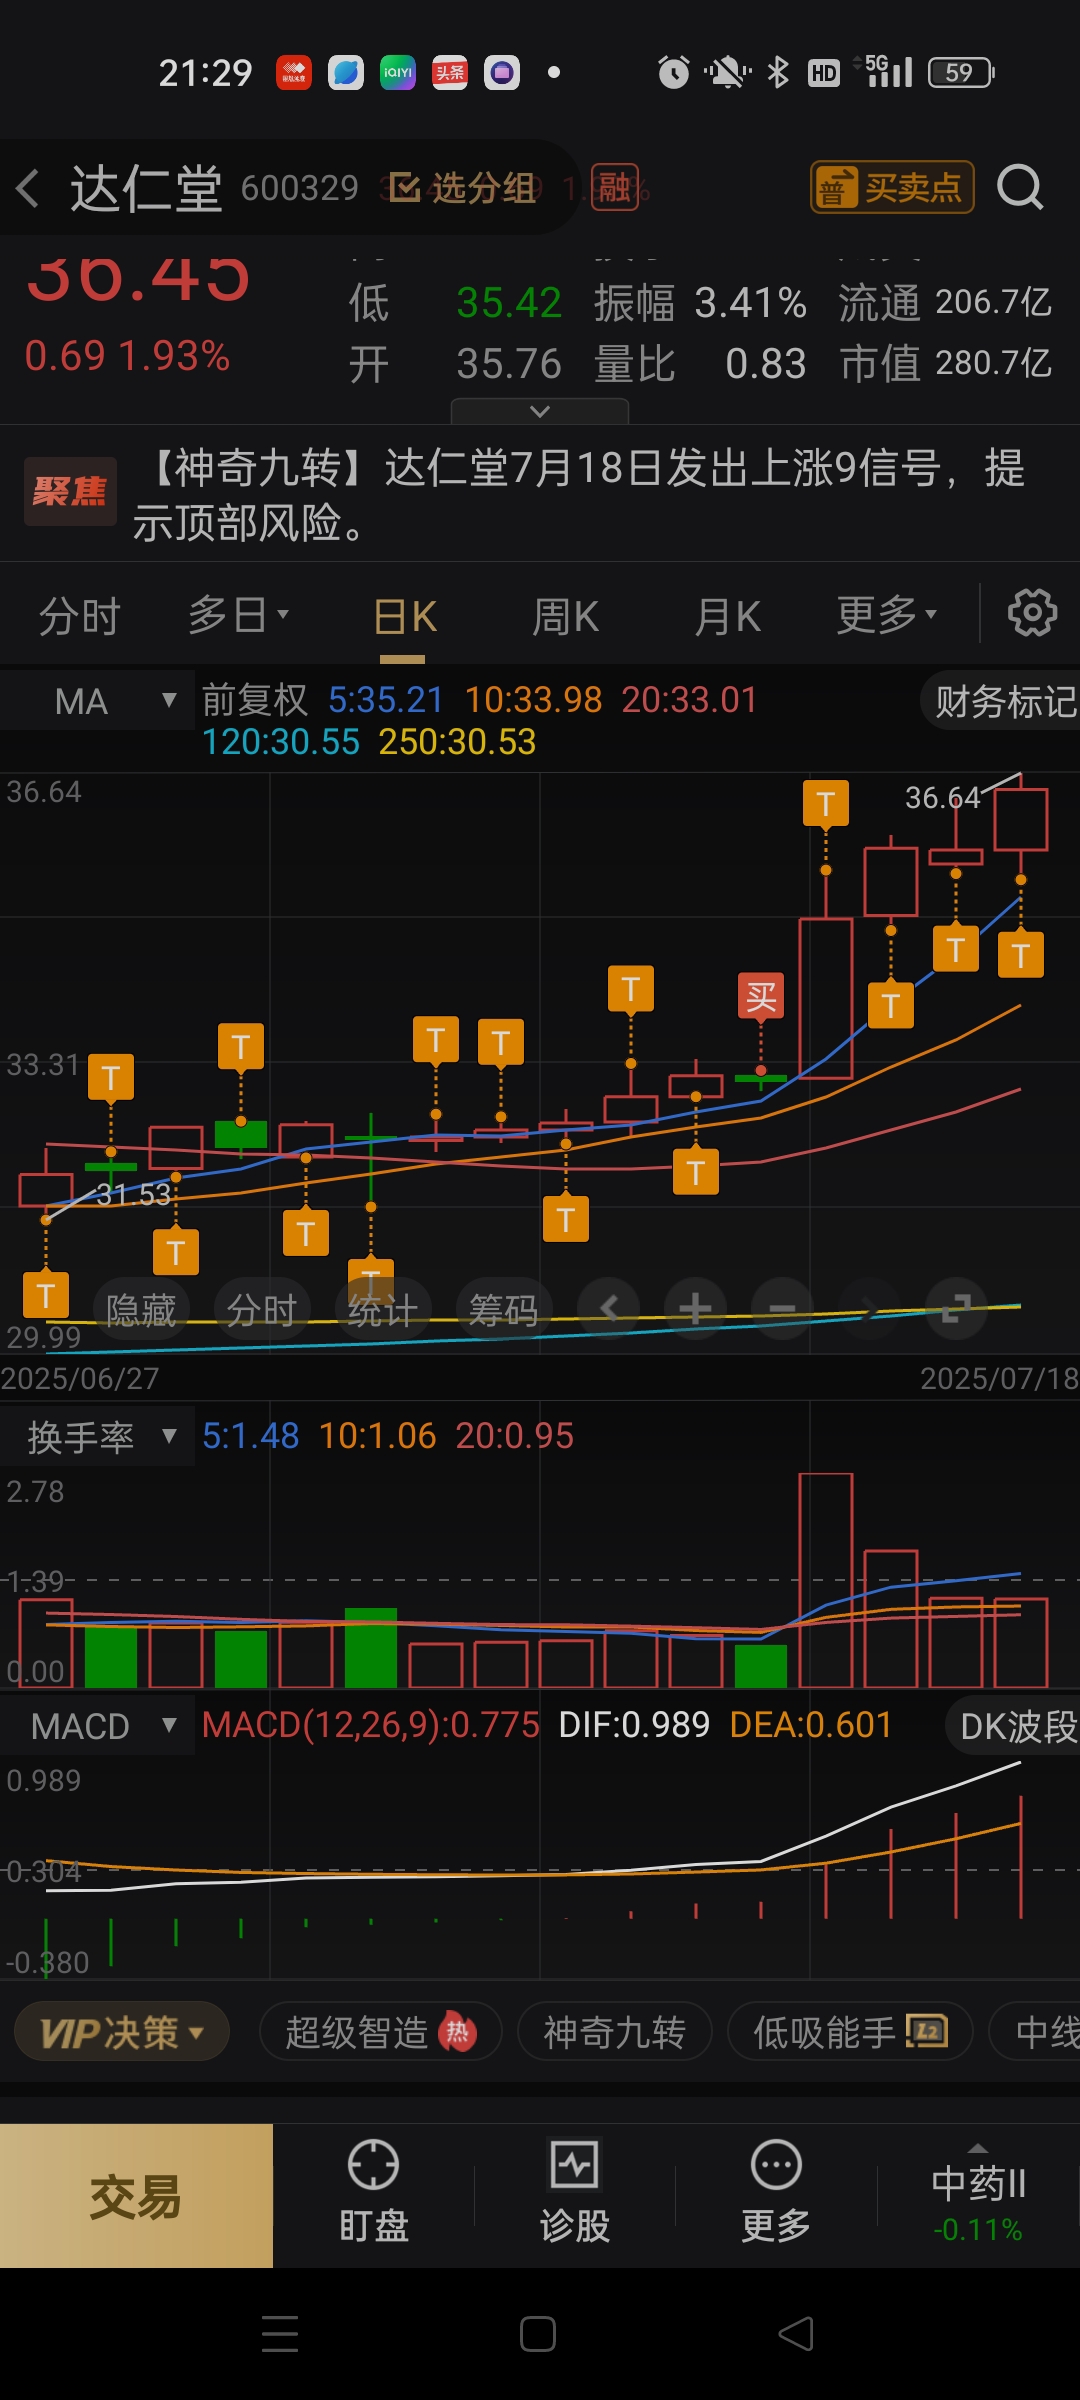Toggle 财务标记 financial markers
1080x2400 pixels.
(x=1002, y=701)
